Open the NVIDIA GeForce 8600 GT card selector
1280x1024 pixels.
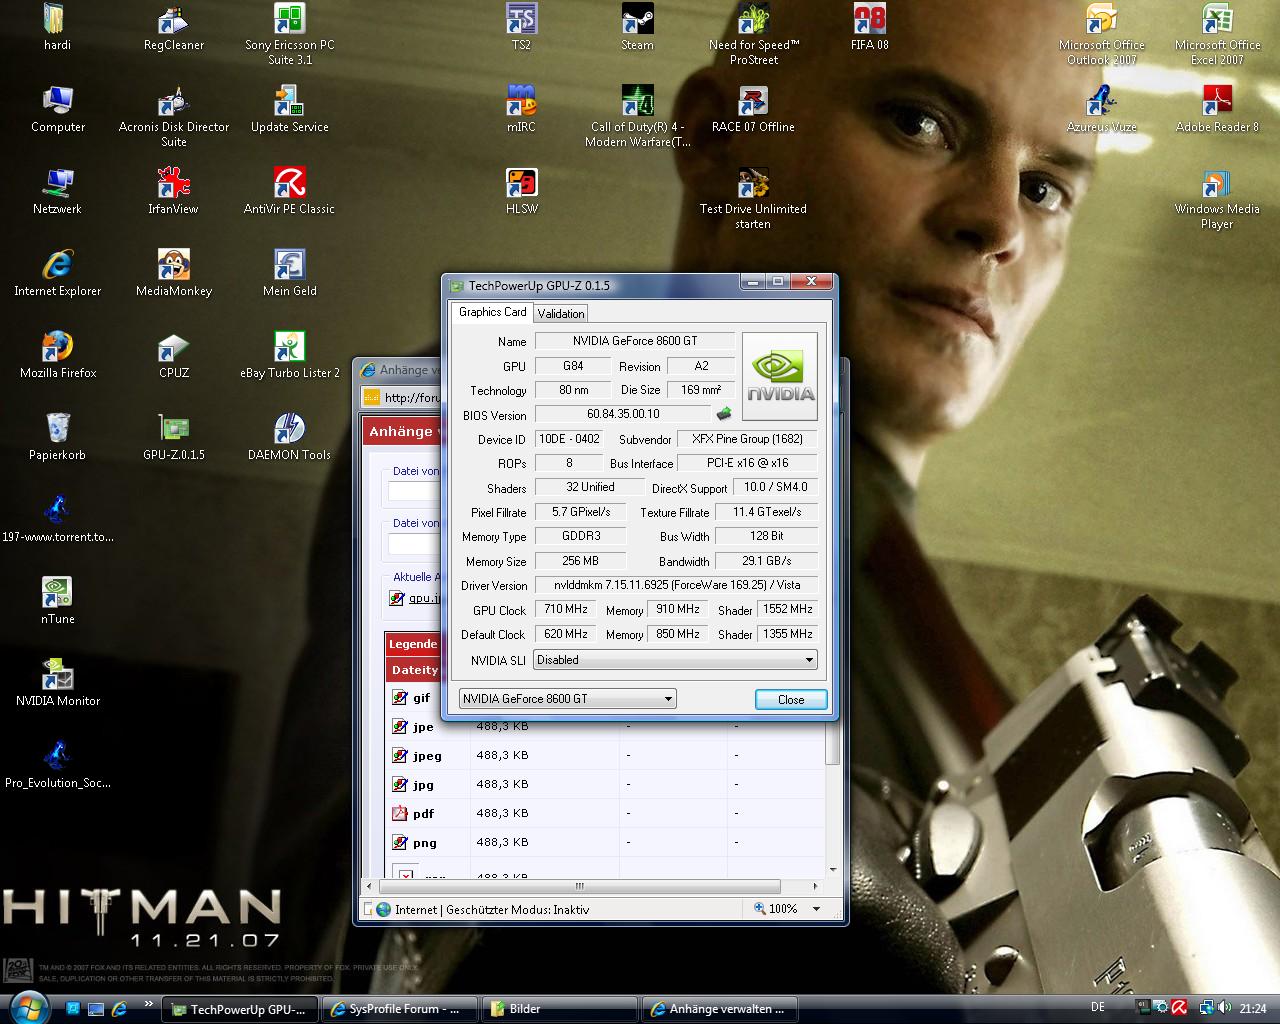tap(567, 699)
